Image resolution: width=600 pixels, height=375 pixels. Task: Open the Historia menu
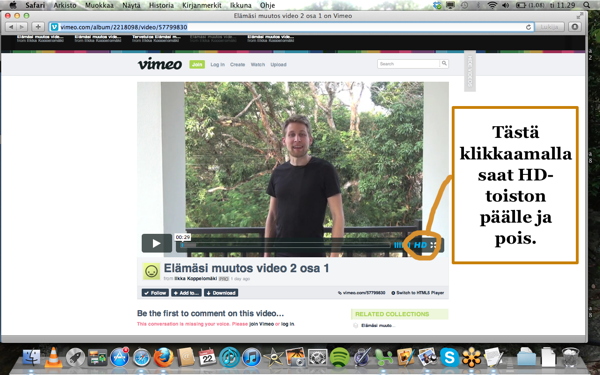161,5
